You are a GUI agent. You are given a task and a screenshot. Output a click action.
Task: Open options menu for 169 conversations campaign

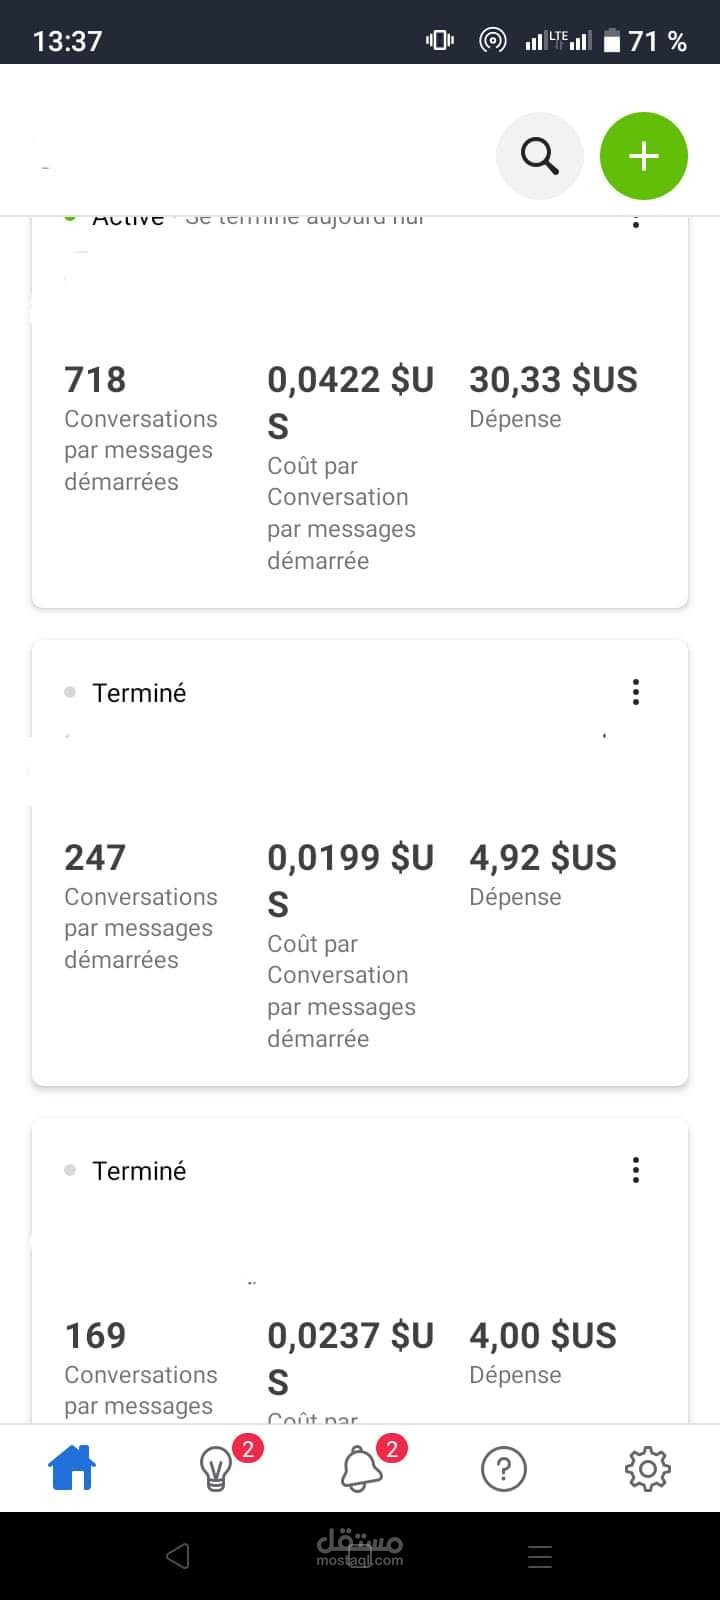(x=636, y=1170)
